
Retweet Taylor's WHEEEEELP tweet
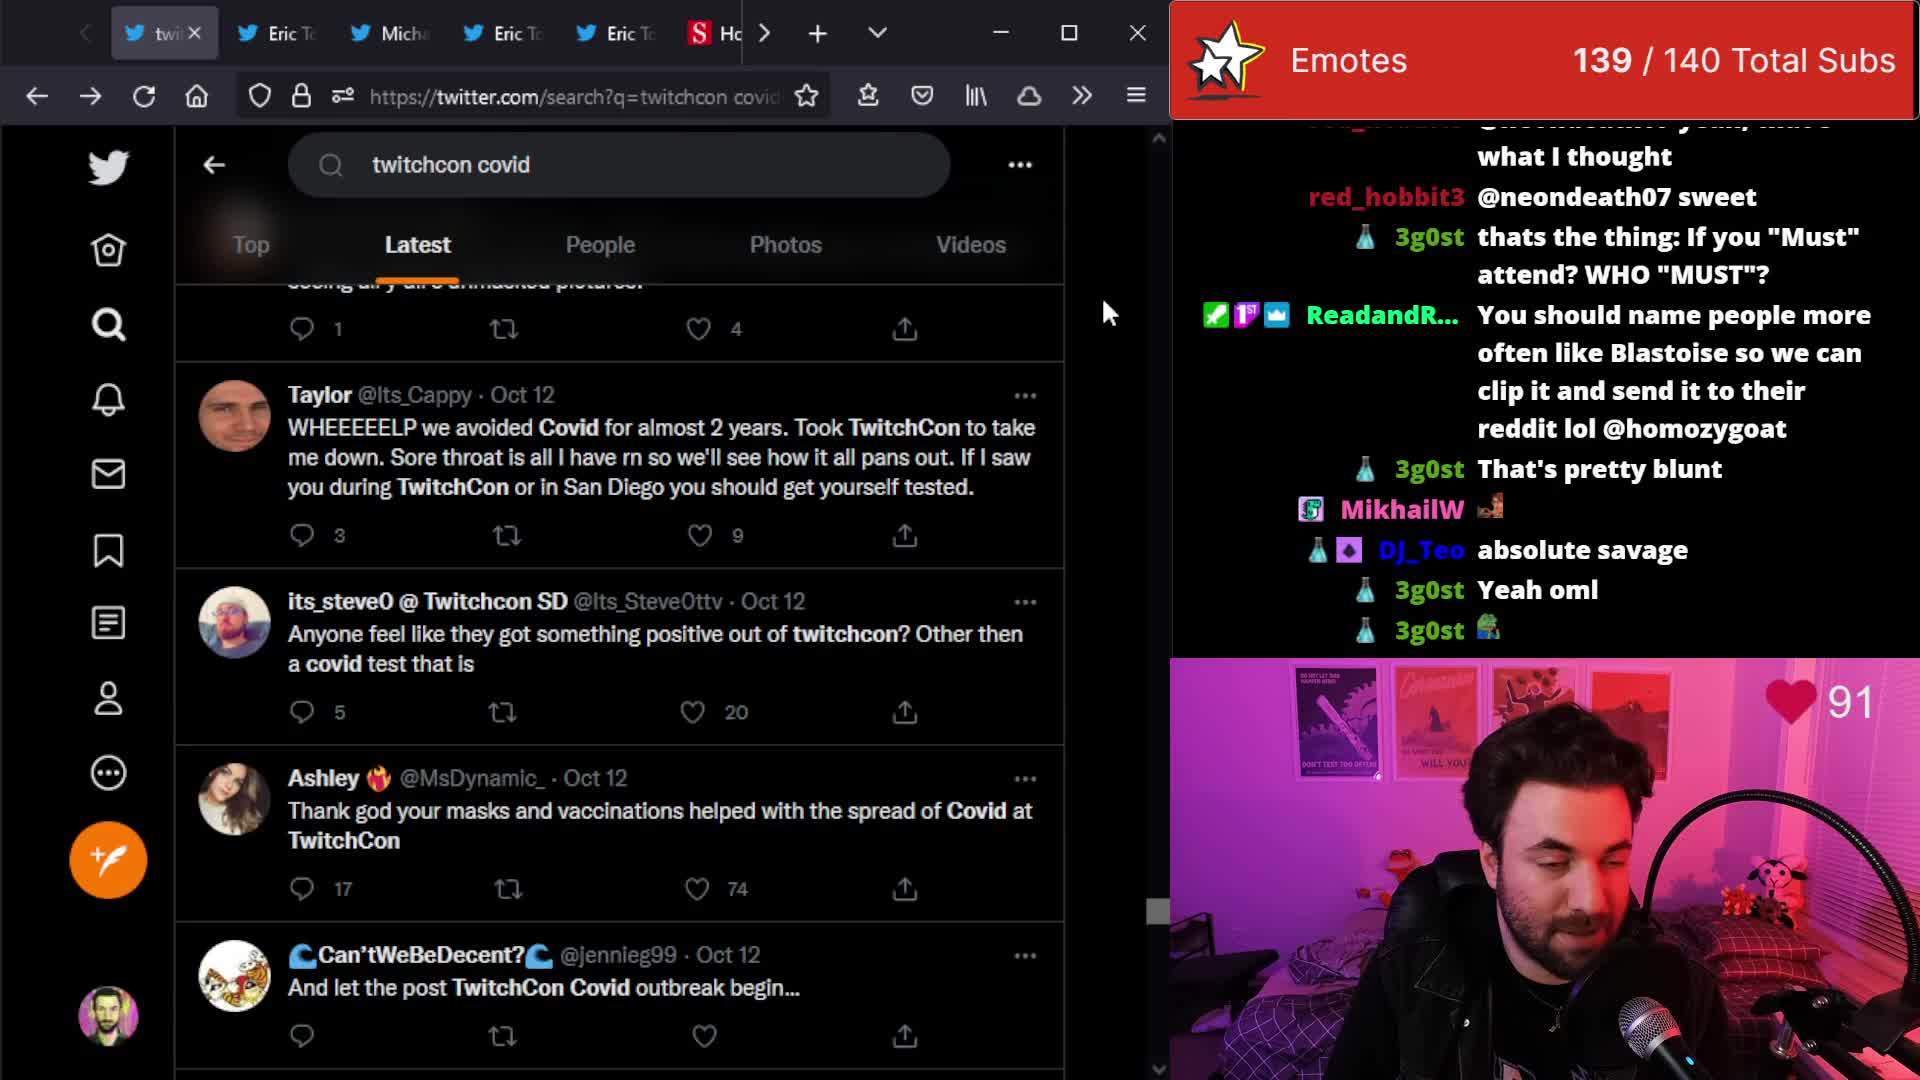point(507,535)
